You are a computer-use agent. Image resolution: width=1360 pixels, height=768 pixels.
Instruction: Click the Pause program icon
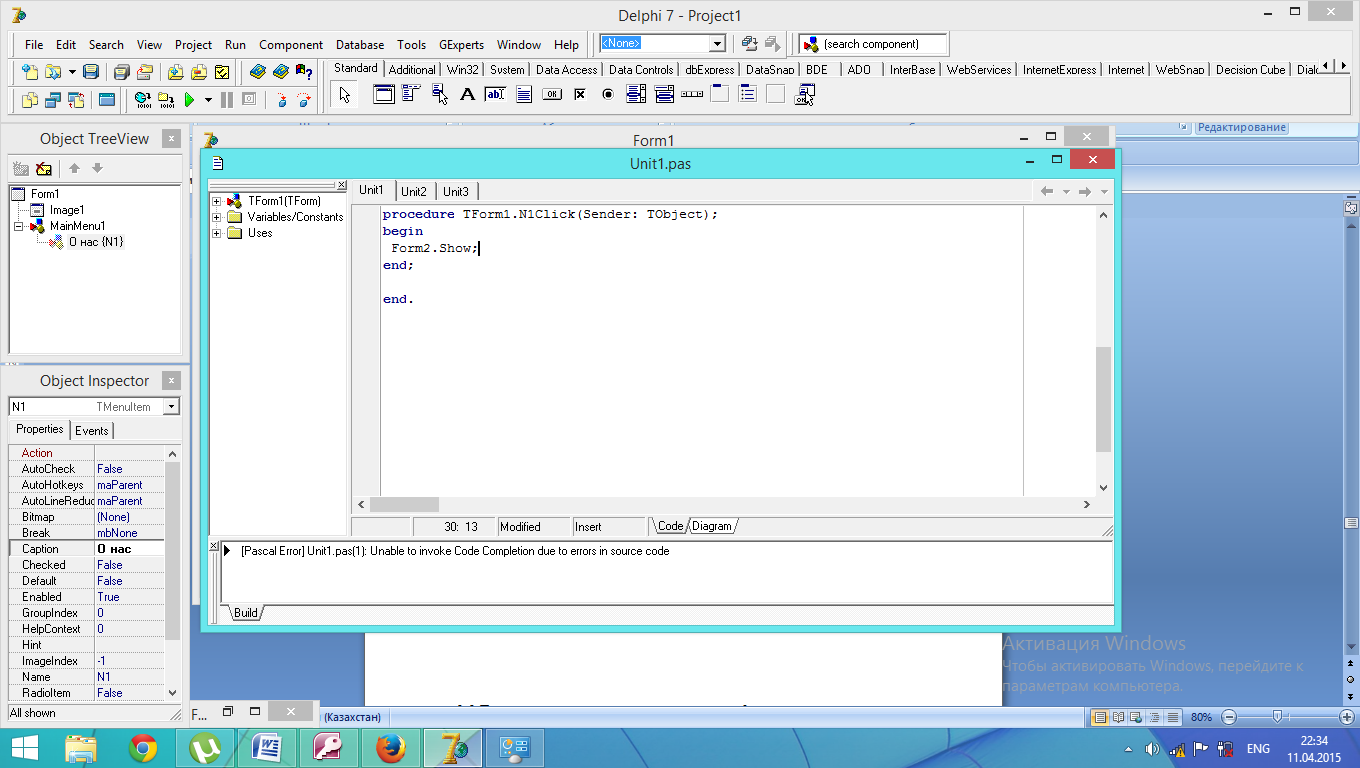227,99
